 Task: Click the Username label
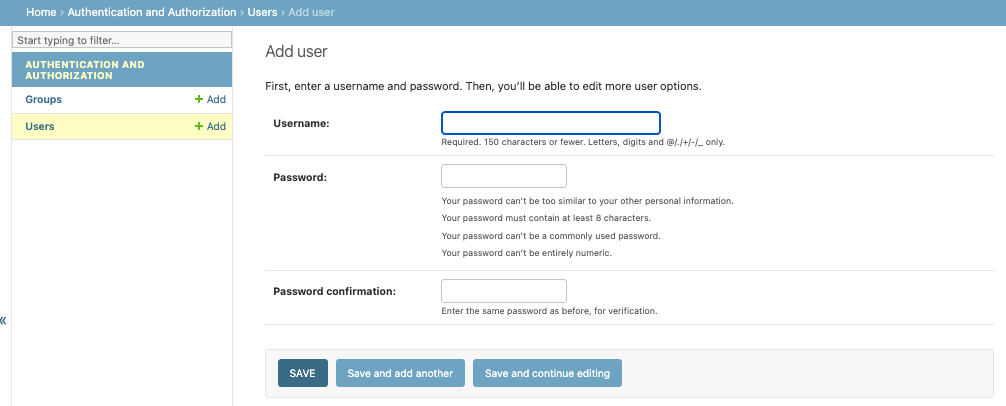click(x=301, y=123)
